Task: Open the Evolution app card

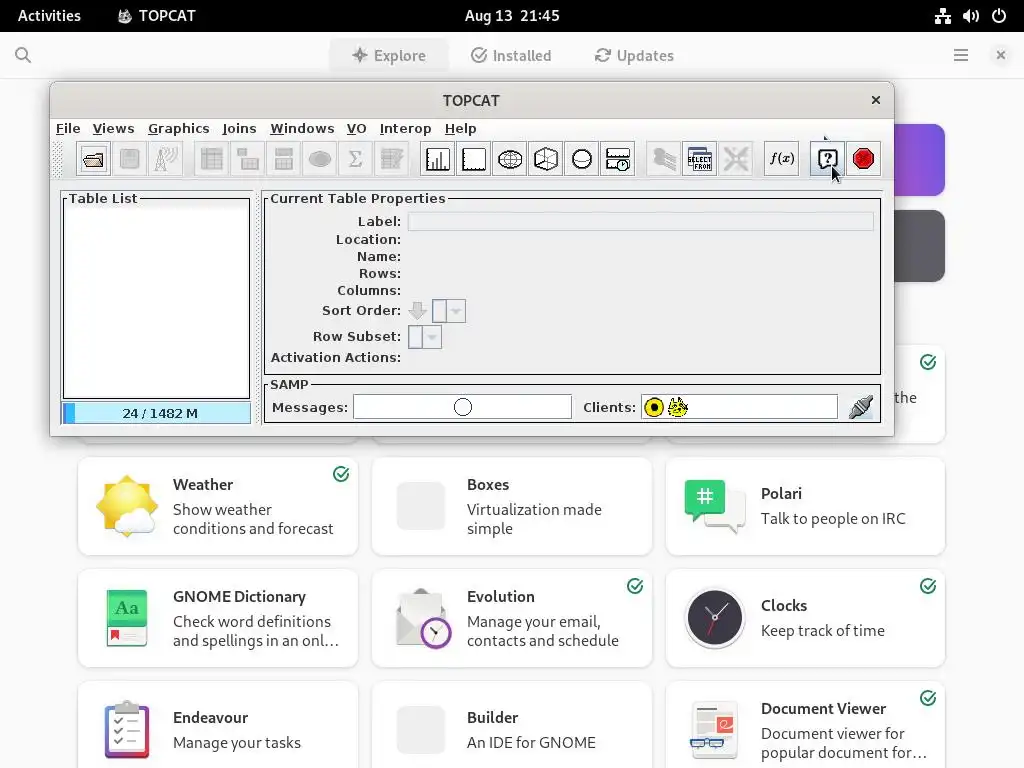Action: click(512, 618)
